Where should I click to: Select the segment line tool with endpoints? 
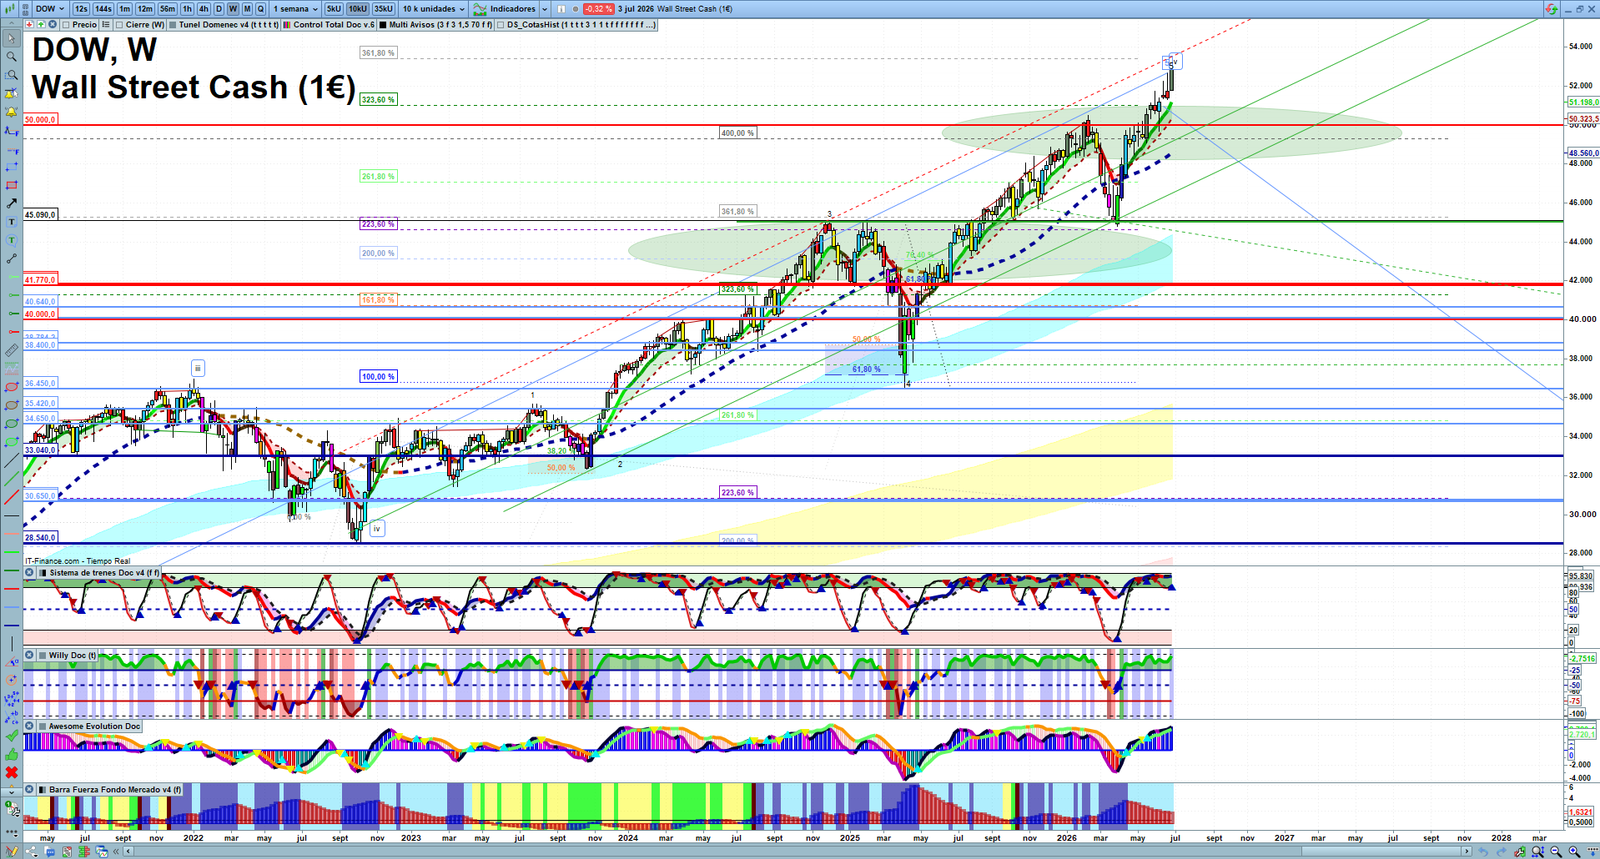(x=11, y=259)
